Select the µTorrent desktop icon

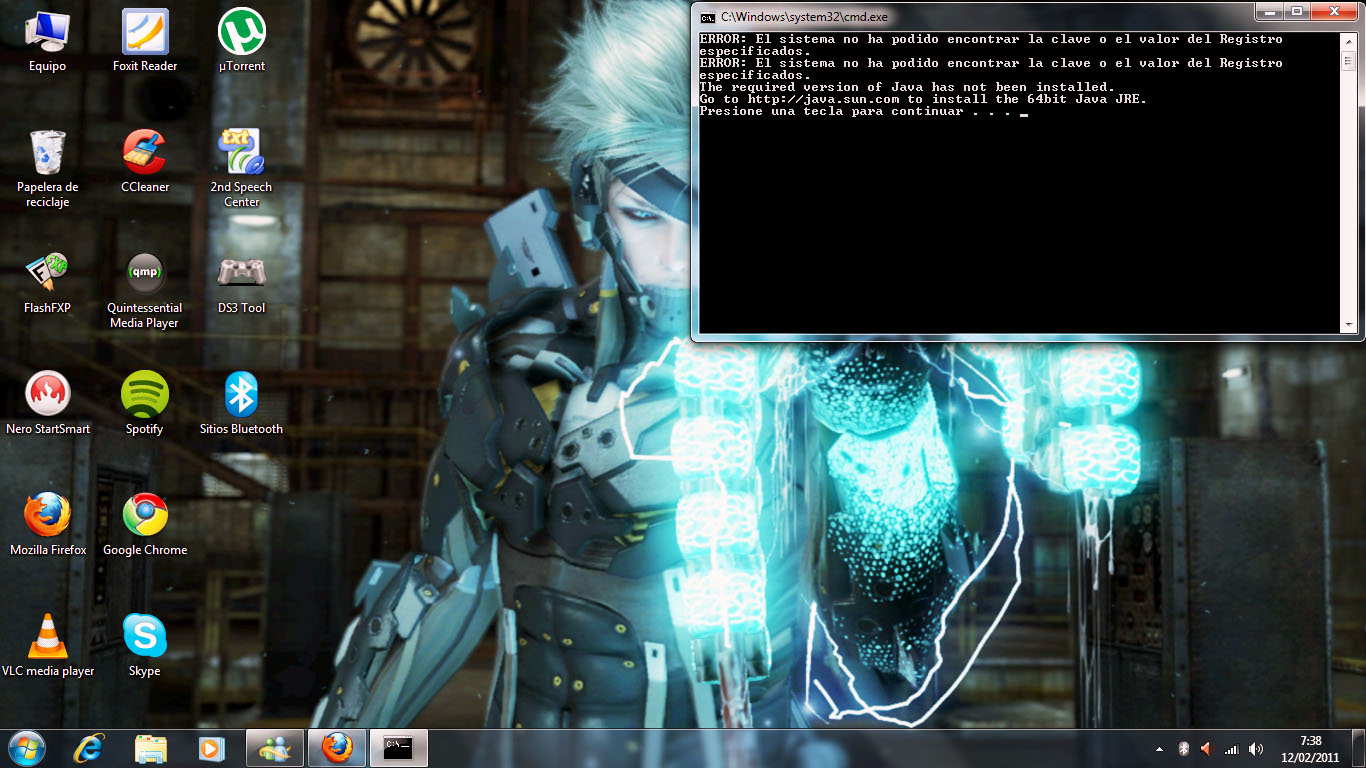(242, 42)
